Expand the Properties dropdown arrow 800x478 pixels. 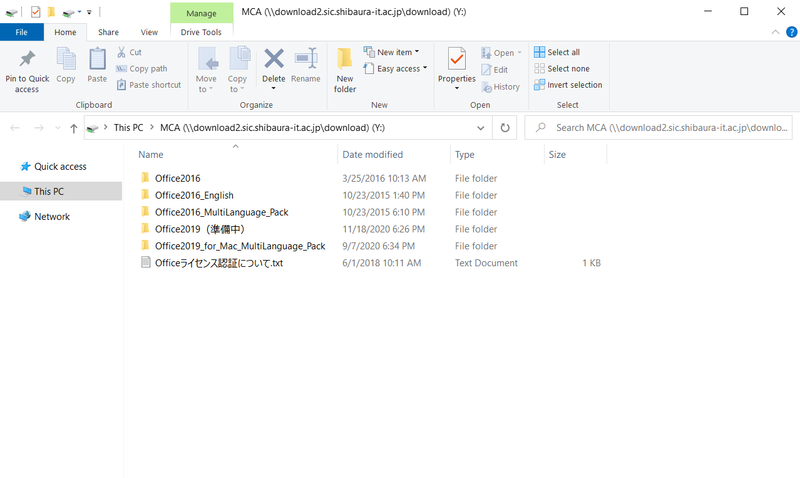(457, 89)
